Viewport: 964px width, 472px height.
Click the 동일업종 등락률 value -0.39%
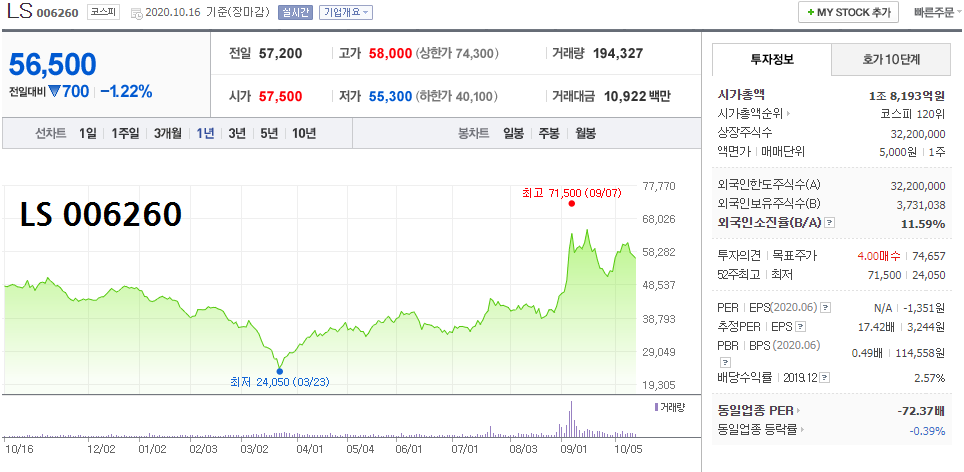click(927, 431)
